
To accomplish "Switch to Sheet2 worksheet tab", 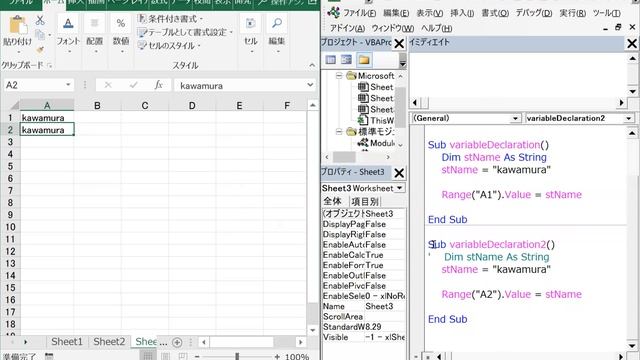I will (109, 342).
